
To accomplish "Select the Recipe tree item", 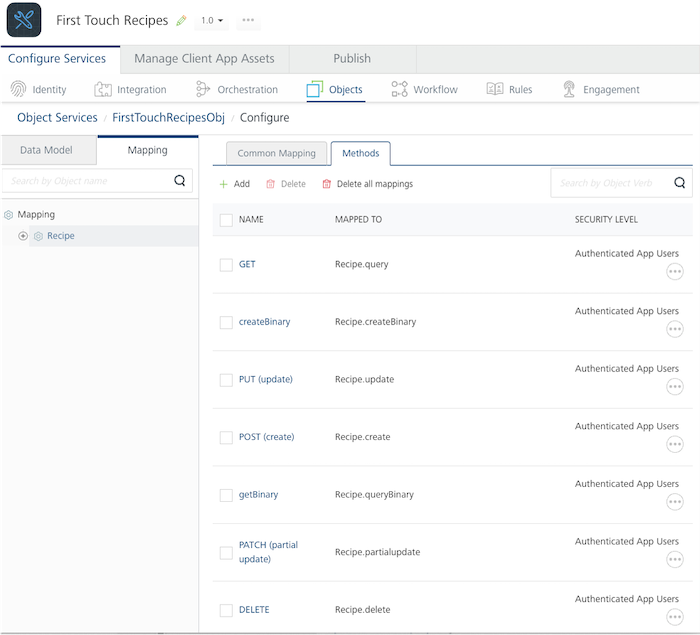I will pos(61,236).
